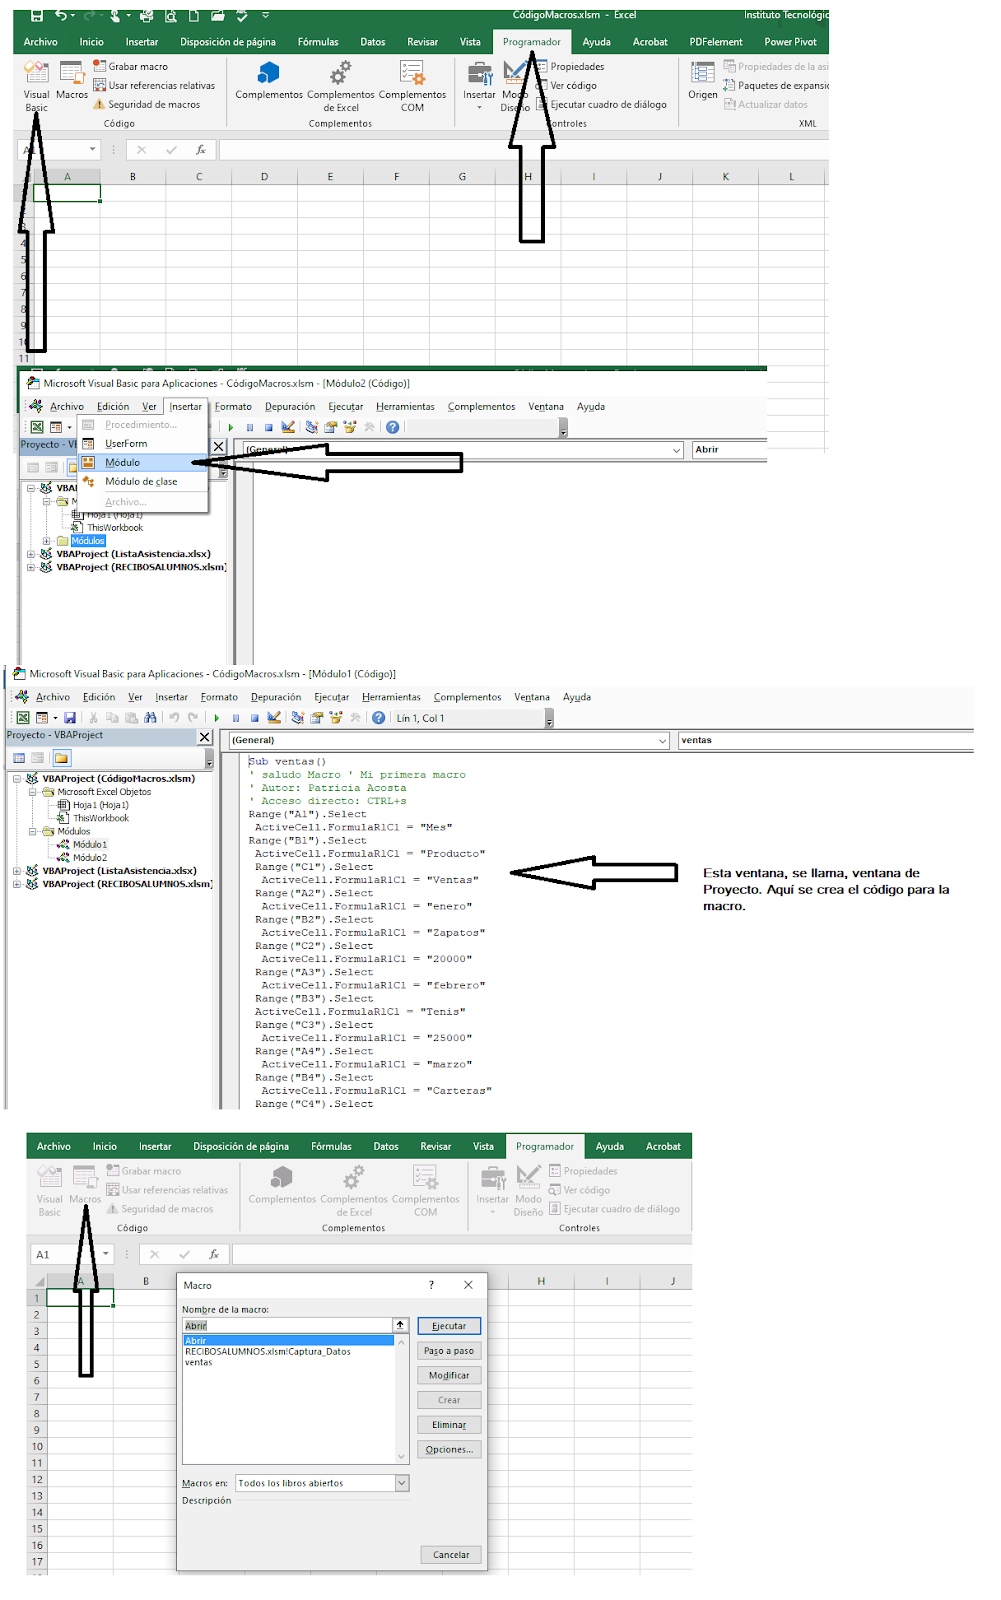Click the Nombre de la macro input field
Image resolution: width=1001 pixels, height=1600 pixels.
[288, 1325]
